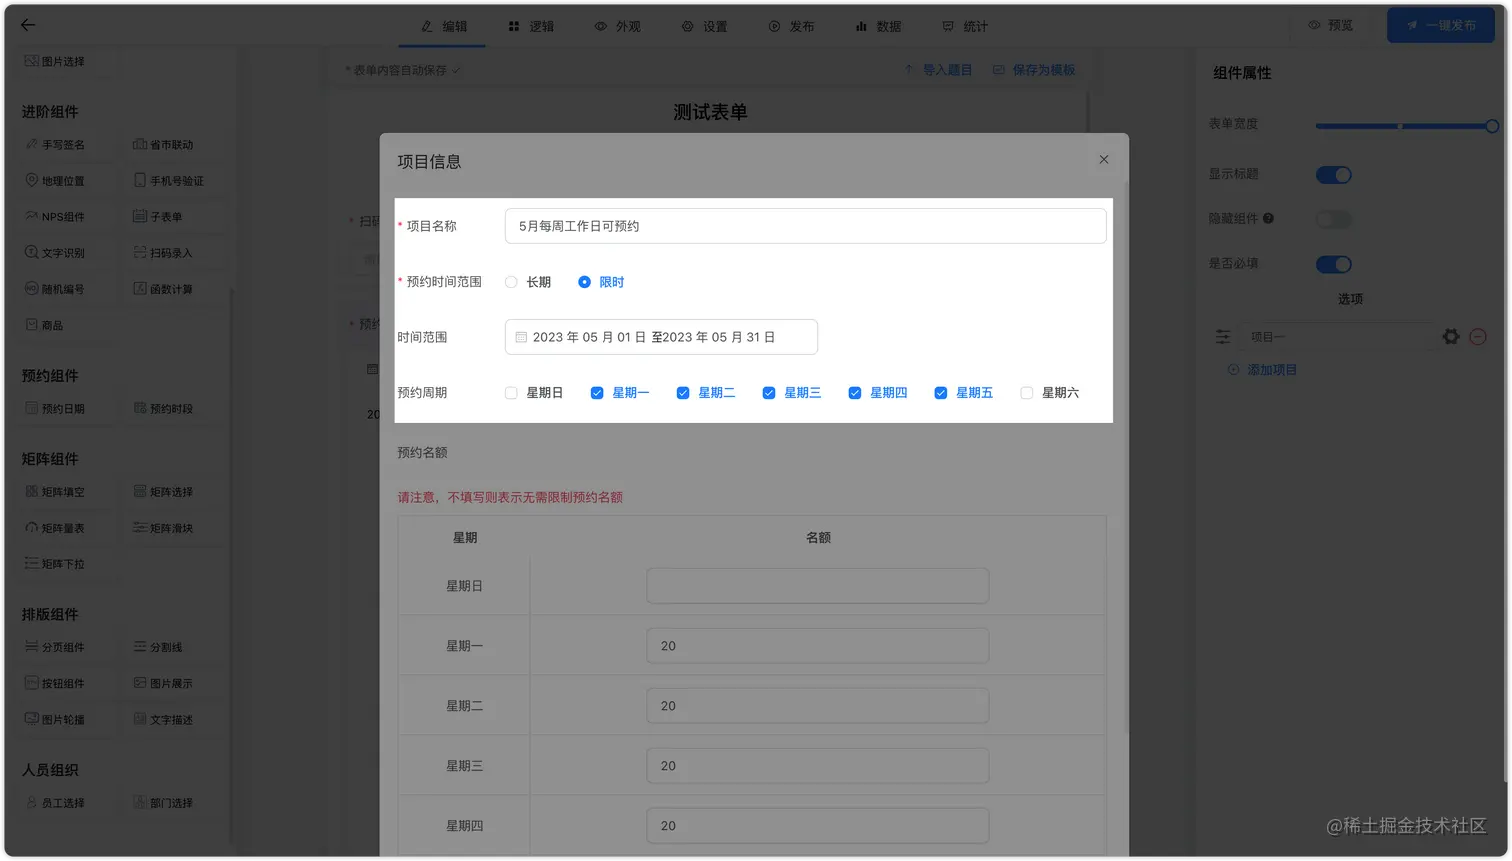Adjust the 表单宽度 slider handle

[1492, 126]
